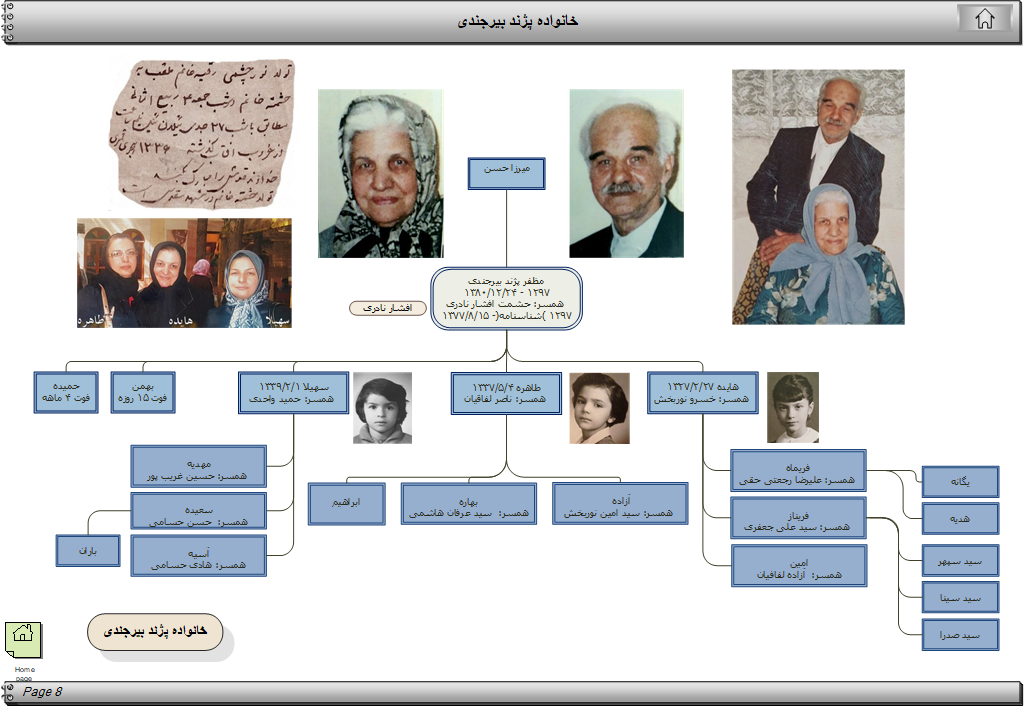Click the elderly woman's portrait in black scarf

click(x=381, y=173)
